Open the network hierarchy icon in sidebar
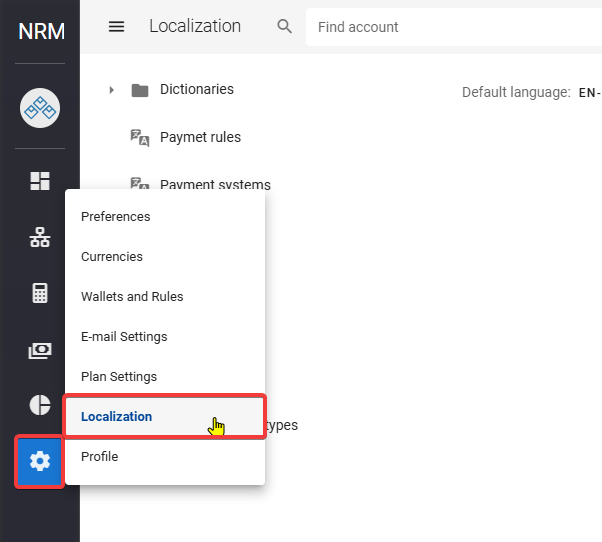Viewport: 602px width, 542px height. point(40,237)
